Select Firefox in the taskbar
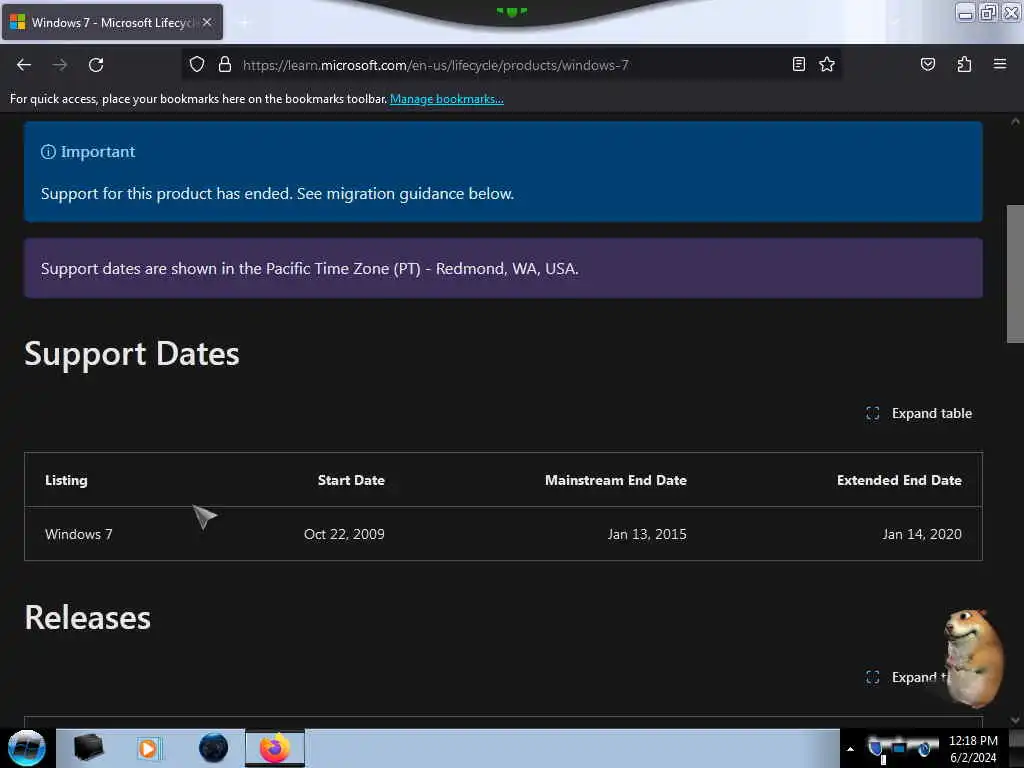This screenshot has width=1024, height=768. pyautogui.click(x=275, y=748)
